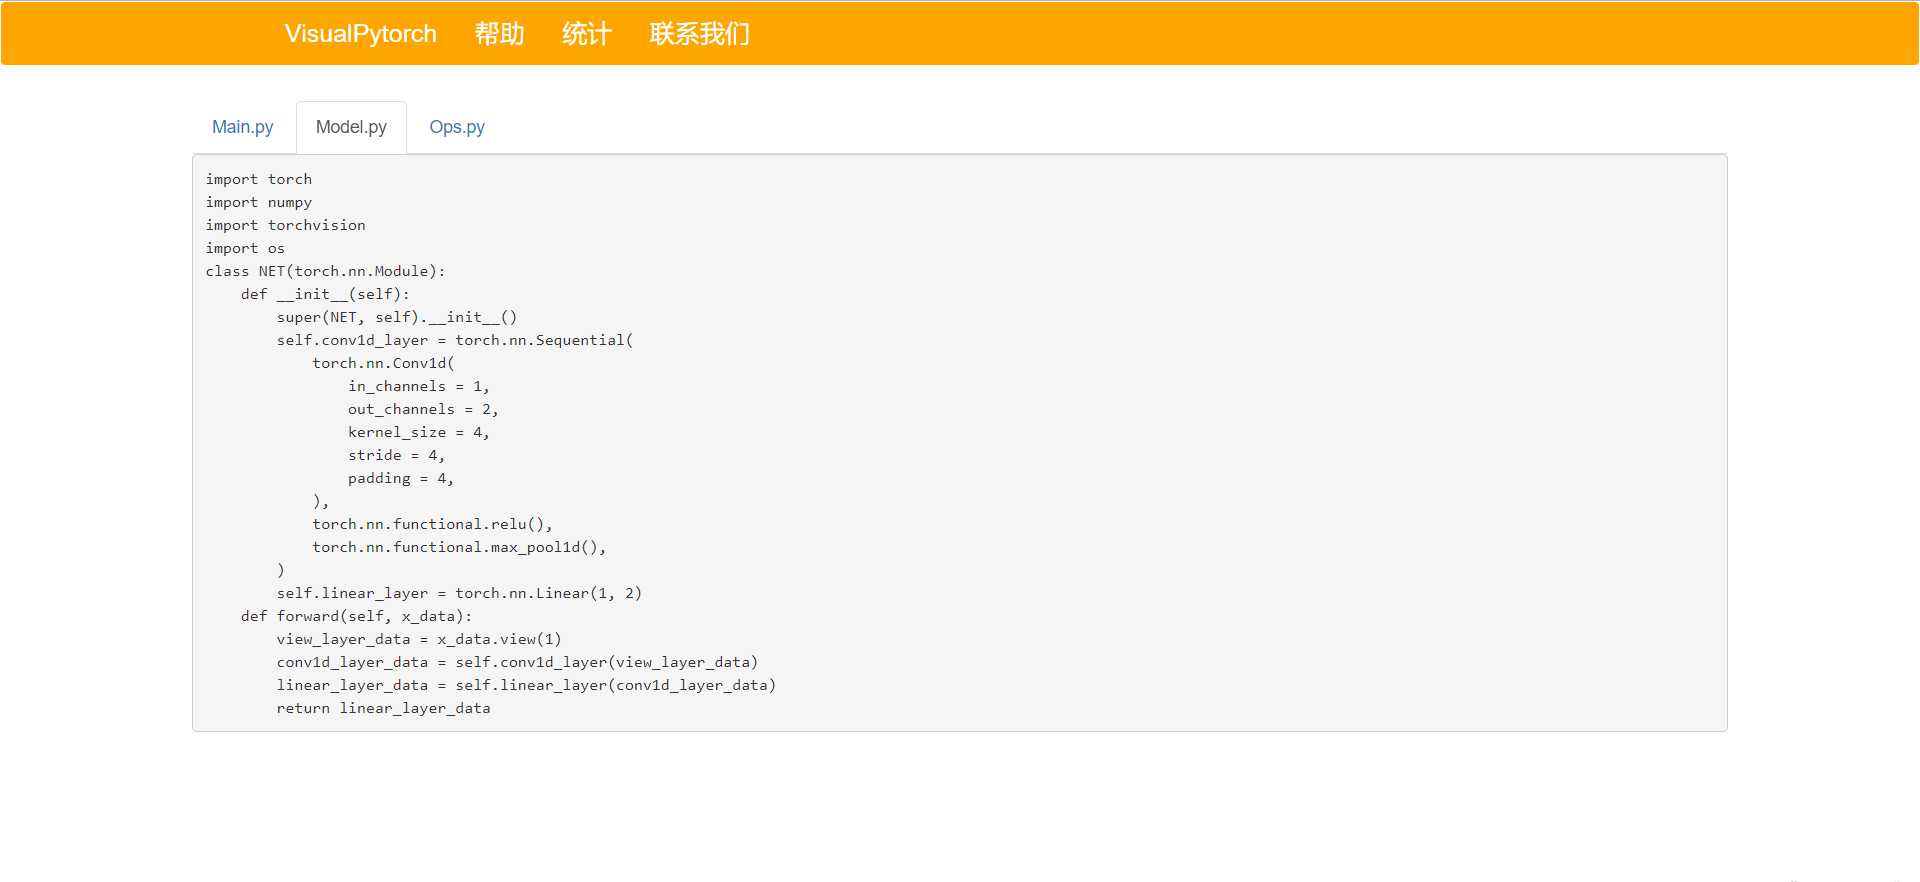Click the 'import torchvision' line
This screenshot has height=882, width=1920.
(286, 225)
